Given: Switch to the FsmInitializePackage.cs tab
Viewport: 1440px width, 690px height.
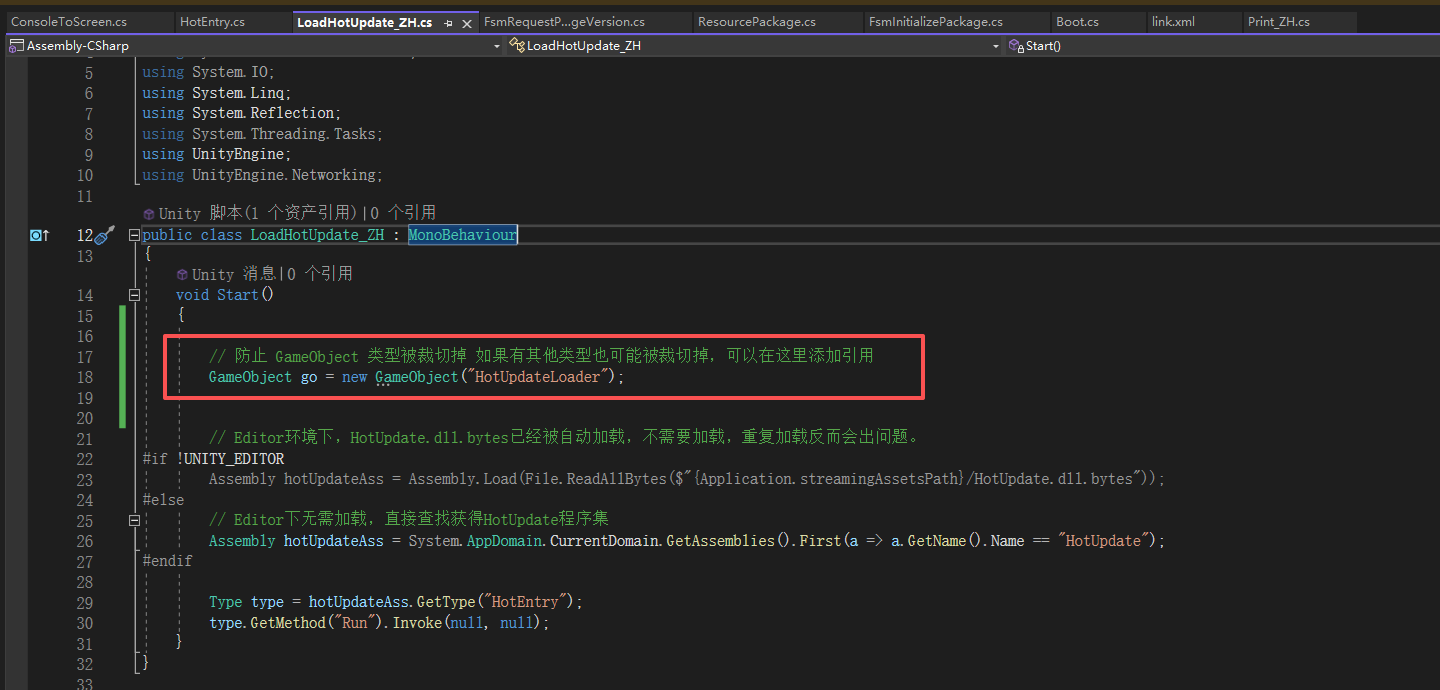Looking at the screenshot, I should click(x=936, y=21).
